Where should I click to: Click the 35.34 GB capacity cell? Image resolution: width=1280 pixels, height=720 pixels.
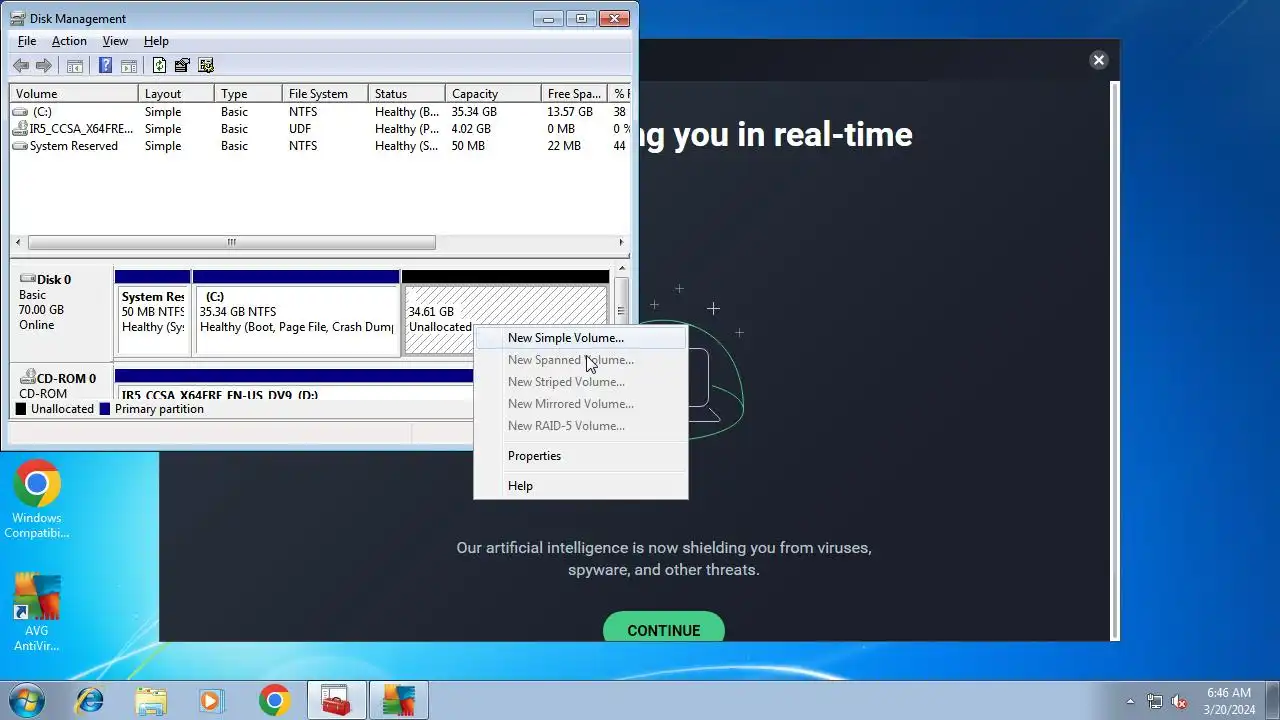(x=474, y=112)
